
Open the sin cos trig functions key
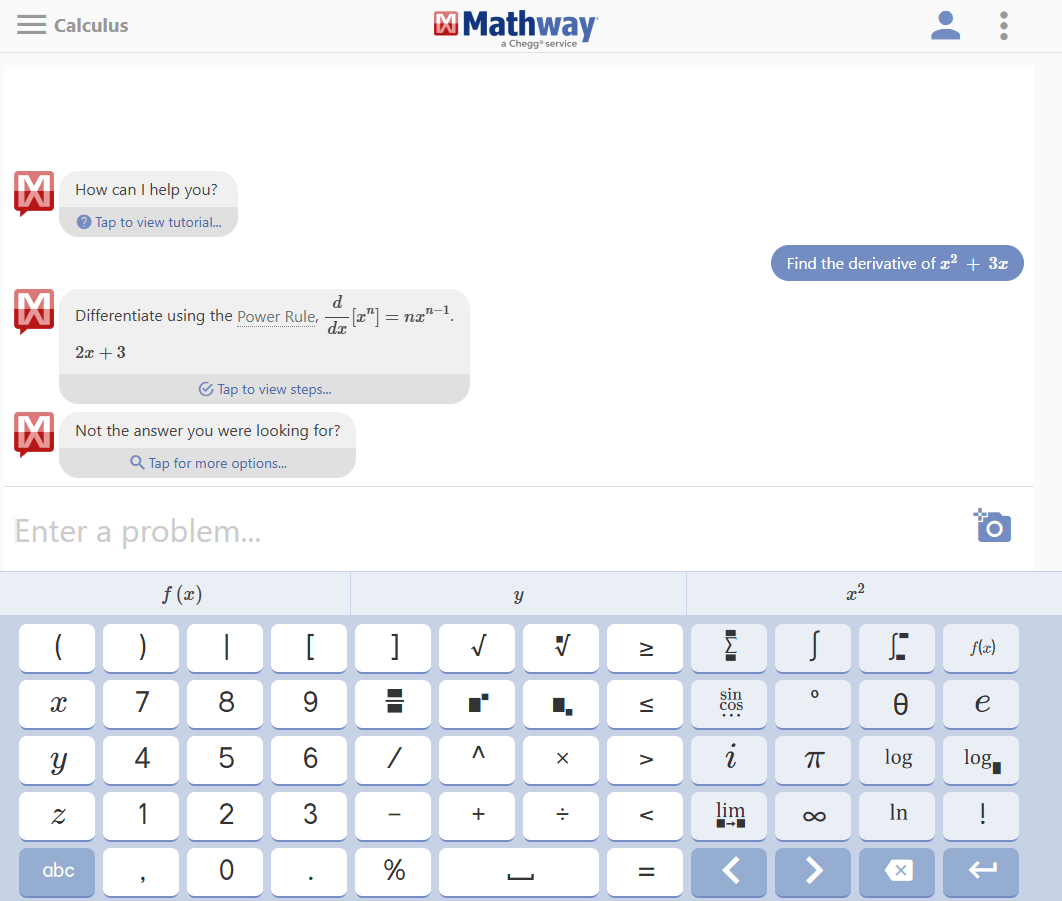[729, 704]
